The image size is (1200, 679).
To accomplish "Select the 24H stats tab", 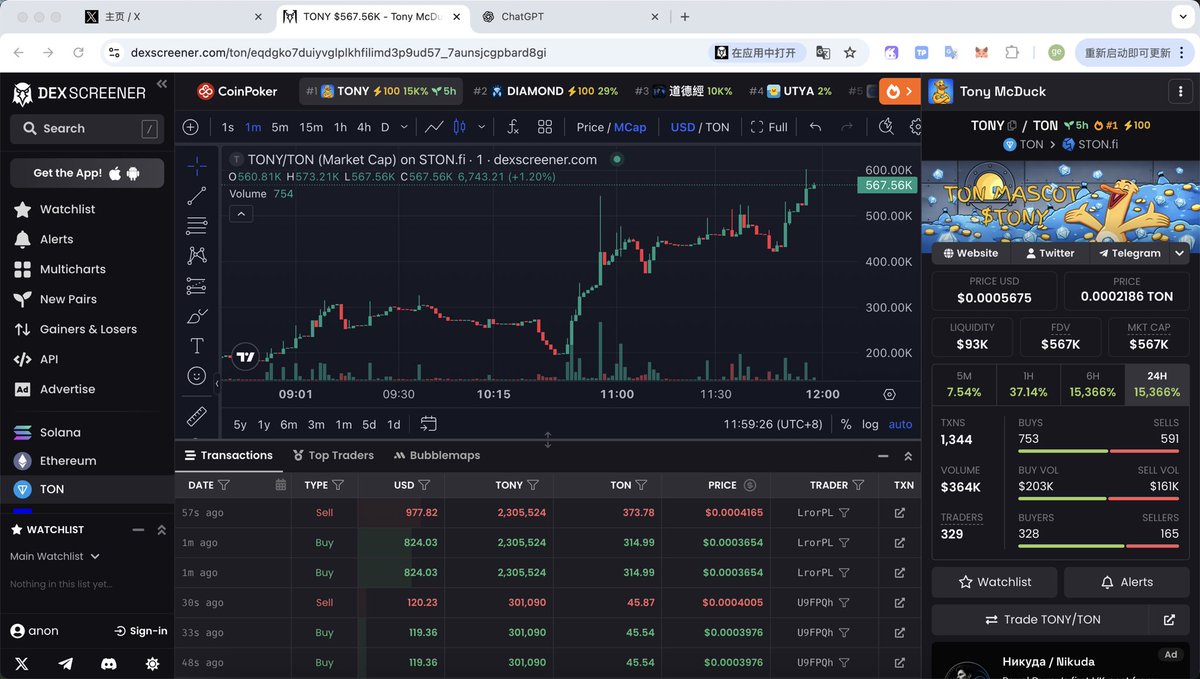I will [1157, 384].
